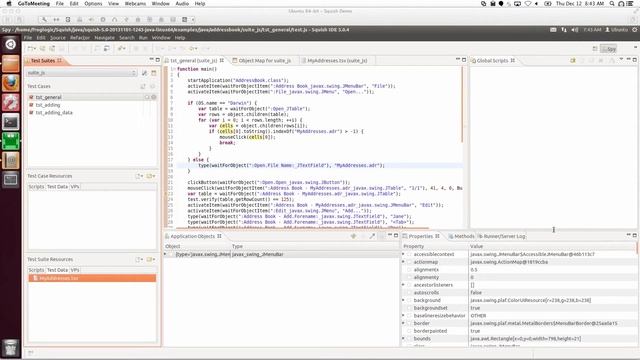Expand the baselineresizebehavior property

pyautogui.click(x=403, y=316)
